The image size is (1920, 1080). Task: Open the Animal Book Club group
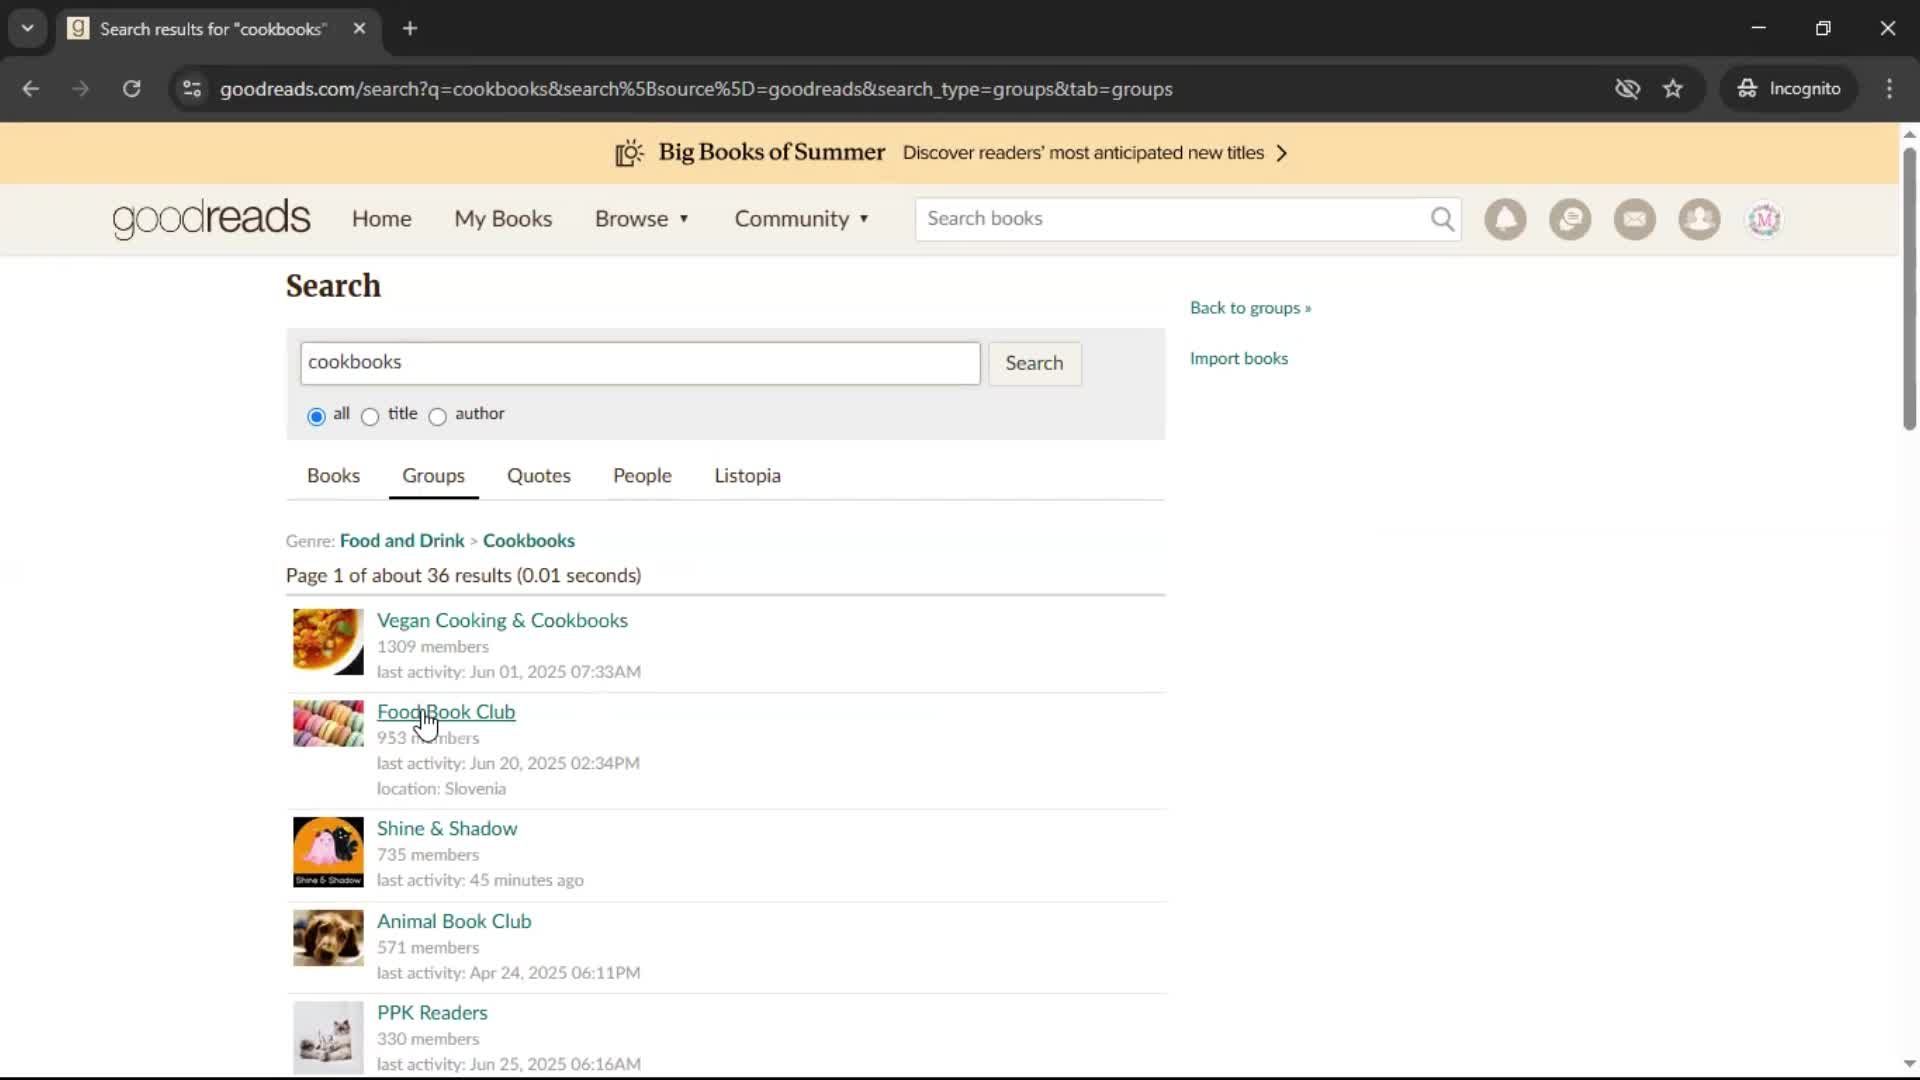[454, 922]
